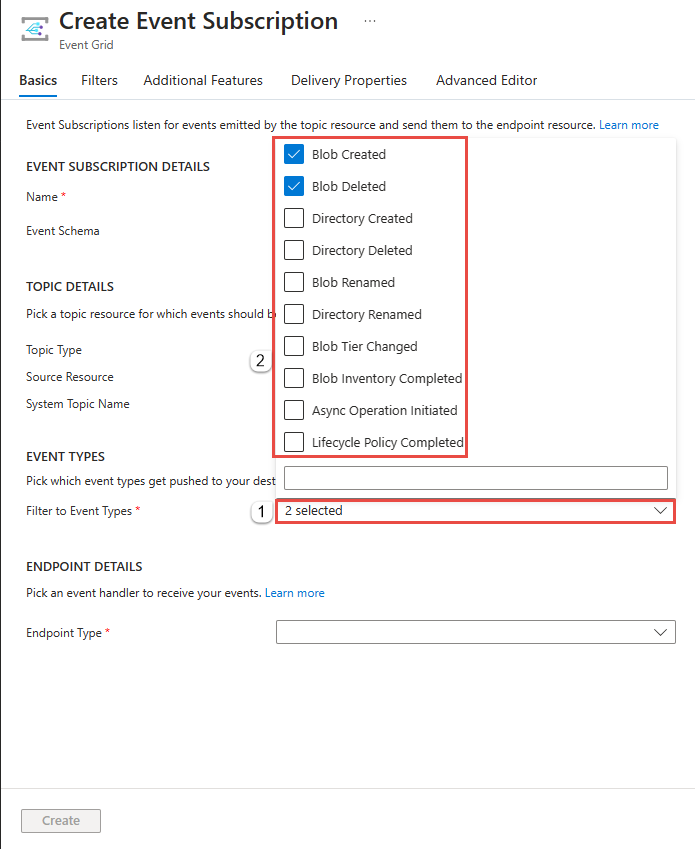Enable Lifecycle Policy Completed event type
Viewport: 695px width, 849px height.
tap(294, 442)
